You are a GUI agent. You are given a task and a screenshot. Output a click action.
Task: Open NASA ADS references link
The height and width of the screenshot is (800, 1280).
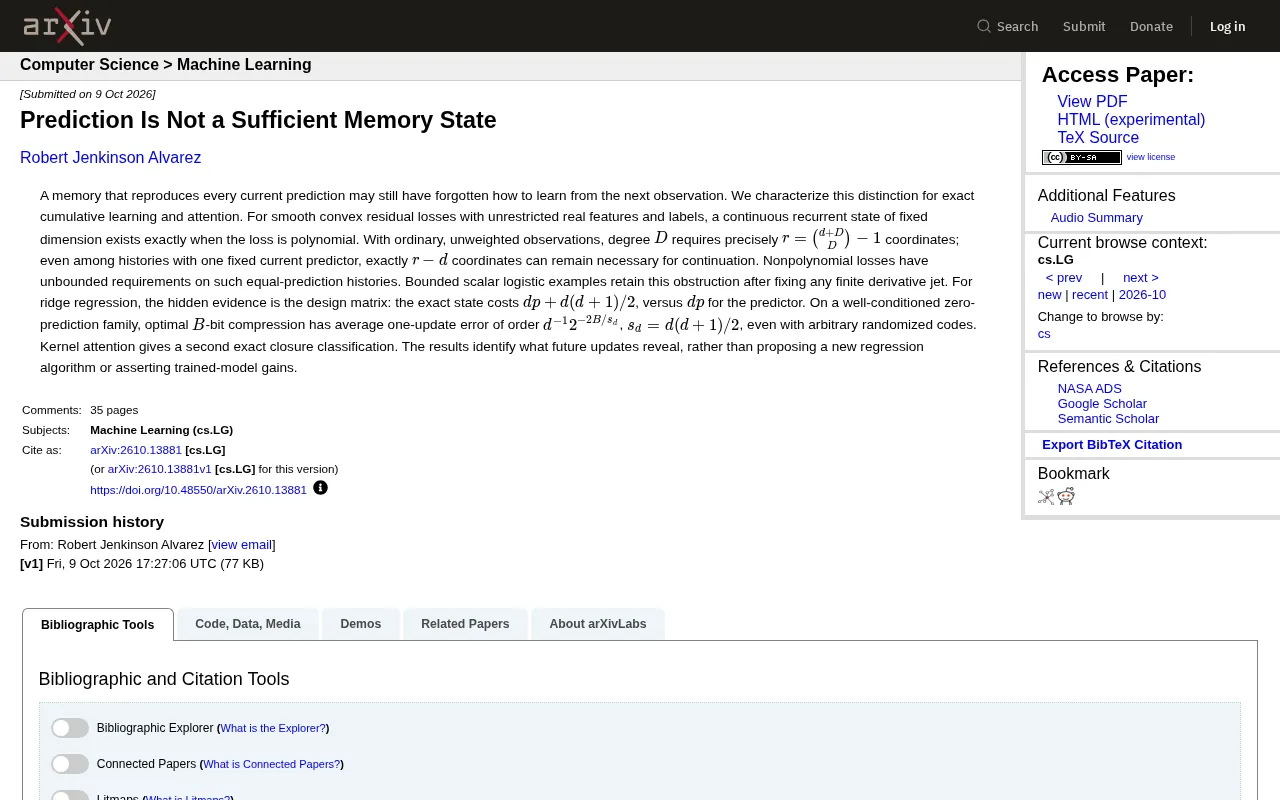[x=1090, y=389]
